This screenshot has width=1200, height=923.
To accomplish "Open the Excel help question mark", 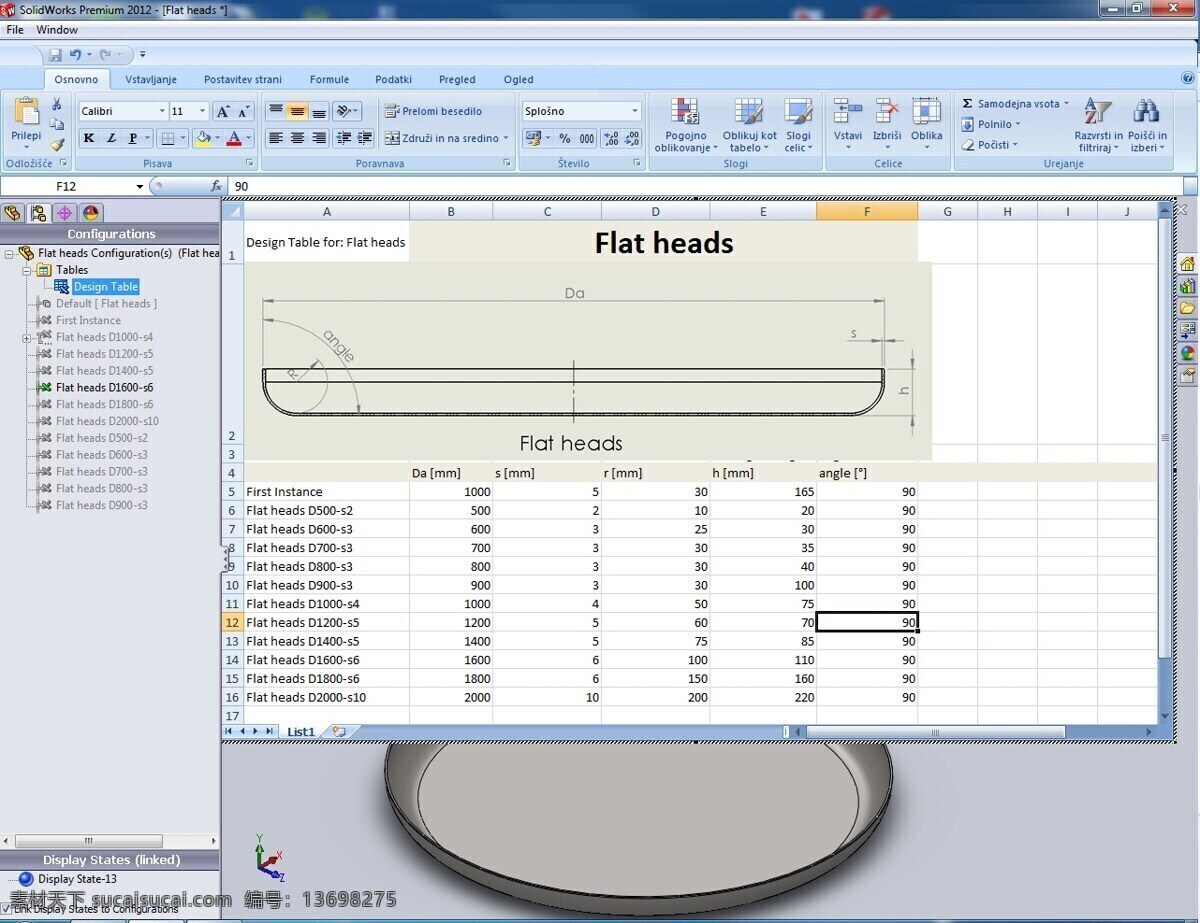I will (x=1189, y=77).
